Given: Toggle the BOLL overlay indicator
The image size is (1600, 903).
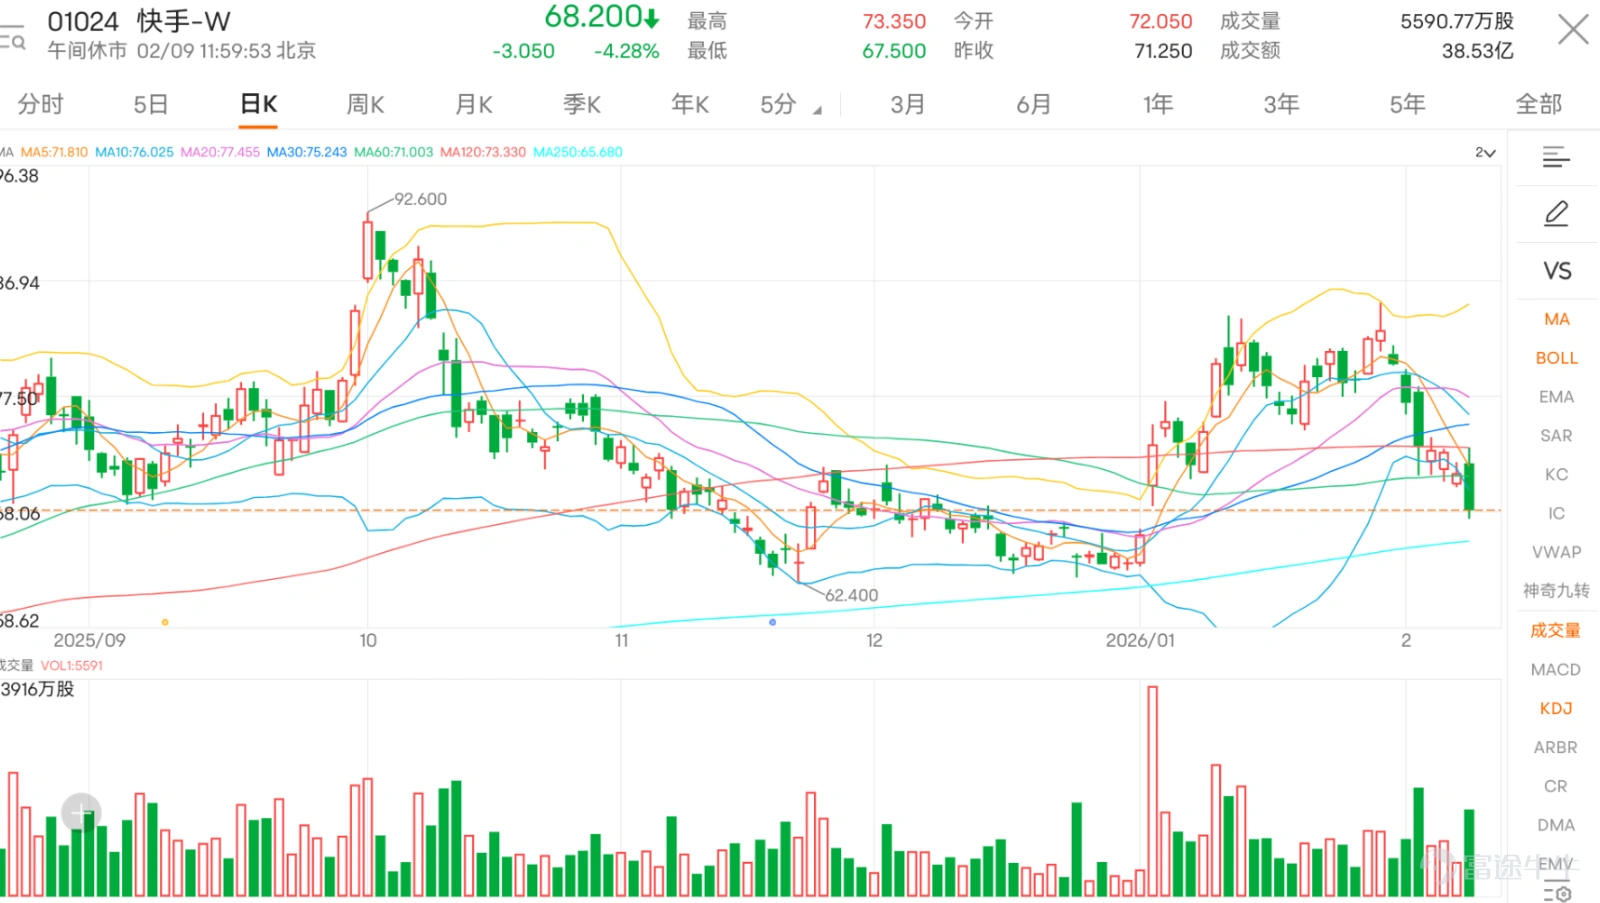Looking at the screenshot, I should [1557, 358].
